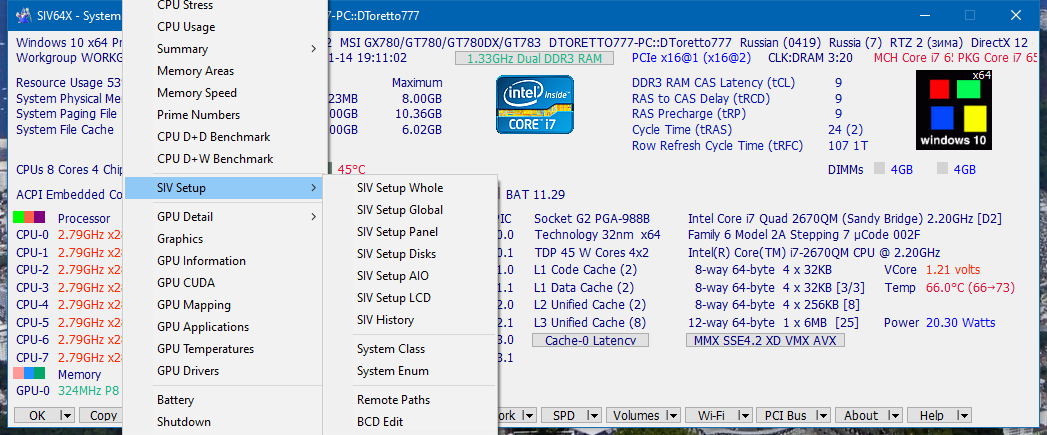Image resolution: width=1047 pixels, height=435 pixels.
Task: Click the GPU-0 324MHz P8 row
Action: coord(67,391)
